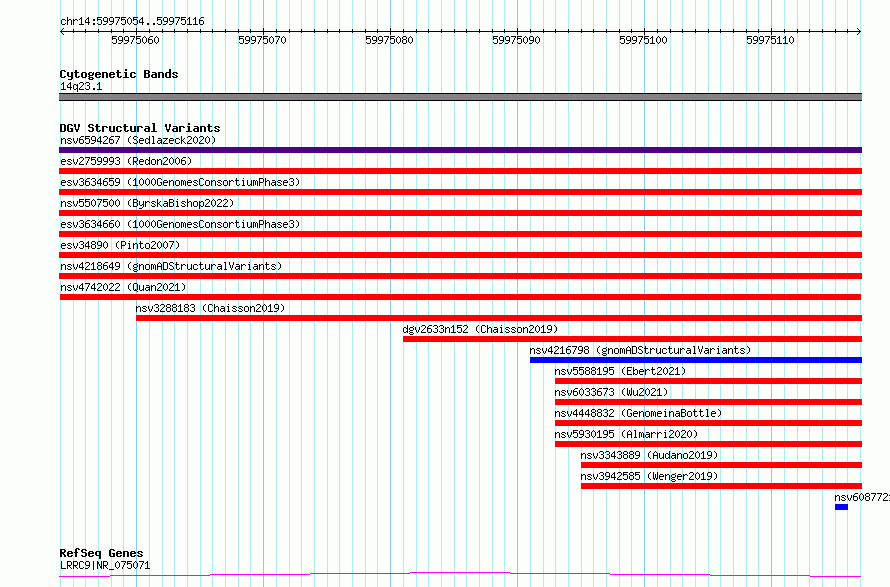Click nsv4218649 (gnomADStructuralVariants) label
This screenshot has height=587, width=890.
pos(171,266)
